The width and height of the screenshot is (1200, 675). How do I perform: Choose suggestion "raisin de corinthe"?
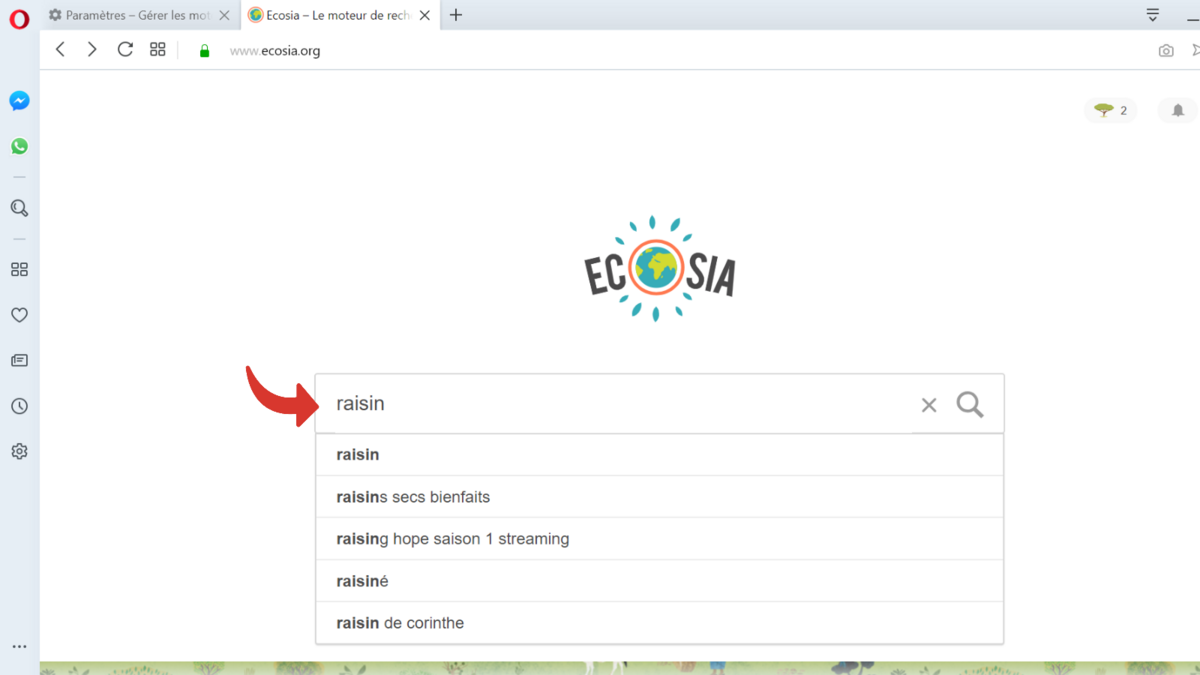659,623
